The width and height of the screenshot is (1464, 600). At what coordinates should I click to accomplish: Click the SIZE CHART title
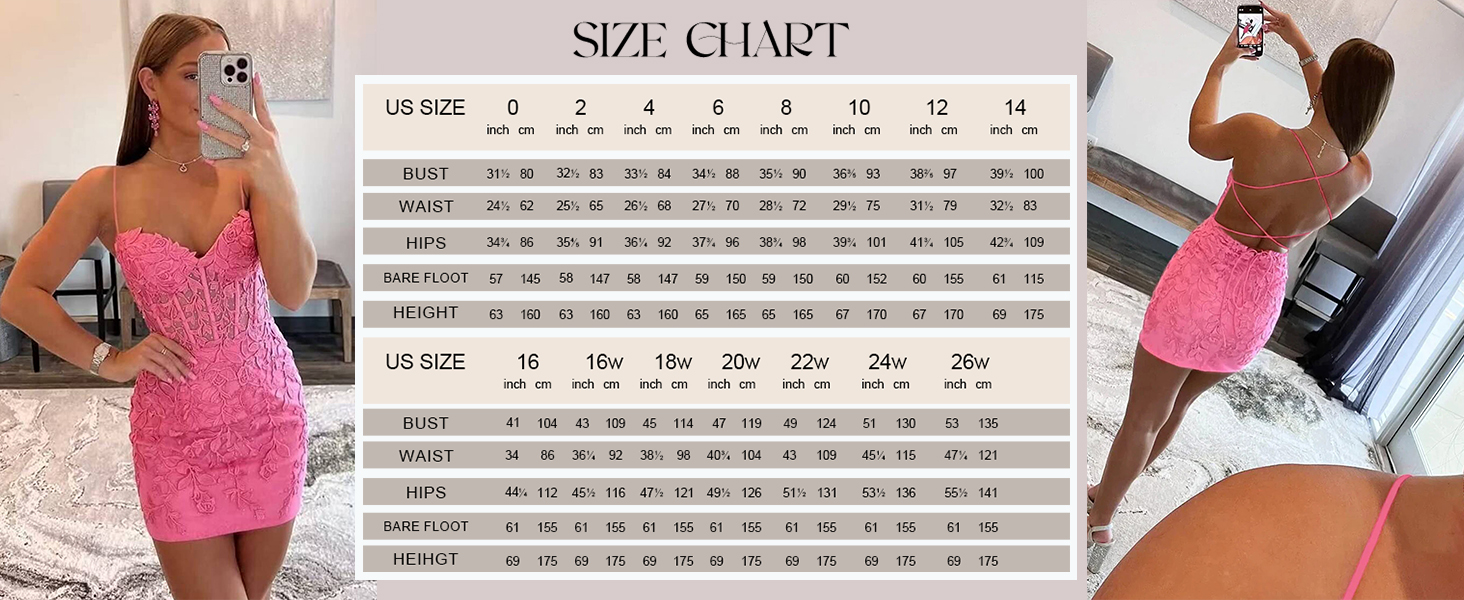pyautogui.click(x=711, y=40)
